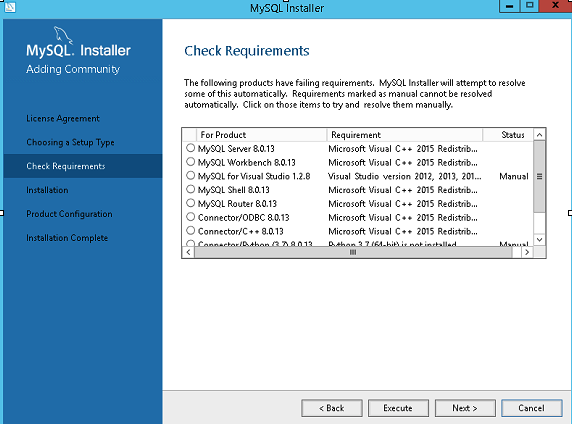Select the Connector/C++ 8.0.13 radio button
This screenshot has height=424, width=572.
coord(190,231)
